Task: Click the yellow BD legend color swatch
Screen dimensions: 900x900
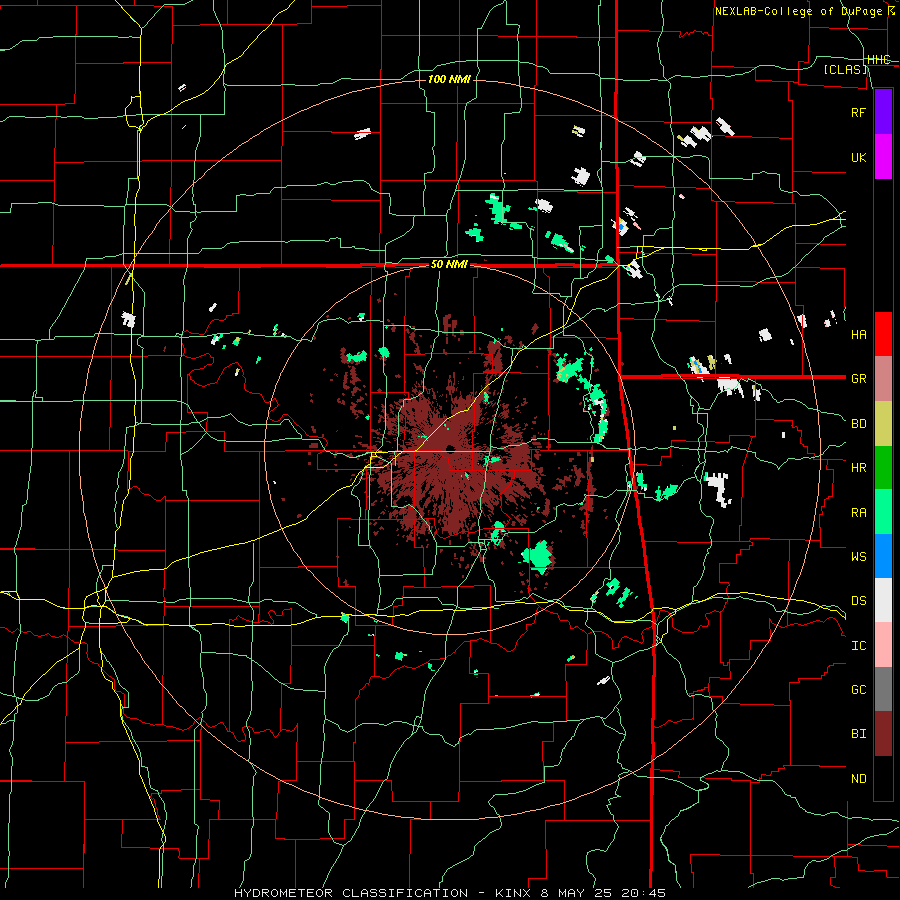Action: click(883, 424)
